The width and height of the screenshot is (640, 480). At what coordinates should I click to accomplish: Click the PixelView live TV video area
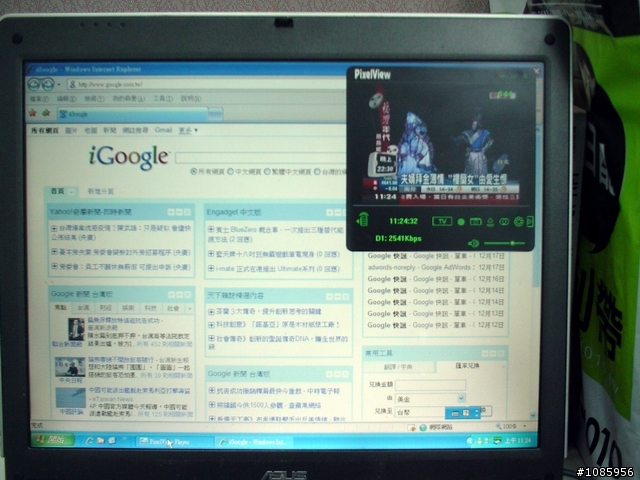click(x=441, y=143)
